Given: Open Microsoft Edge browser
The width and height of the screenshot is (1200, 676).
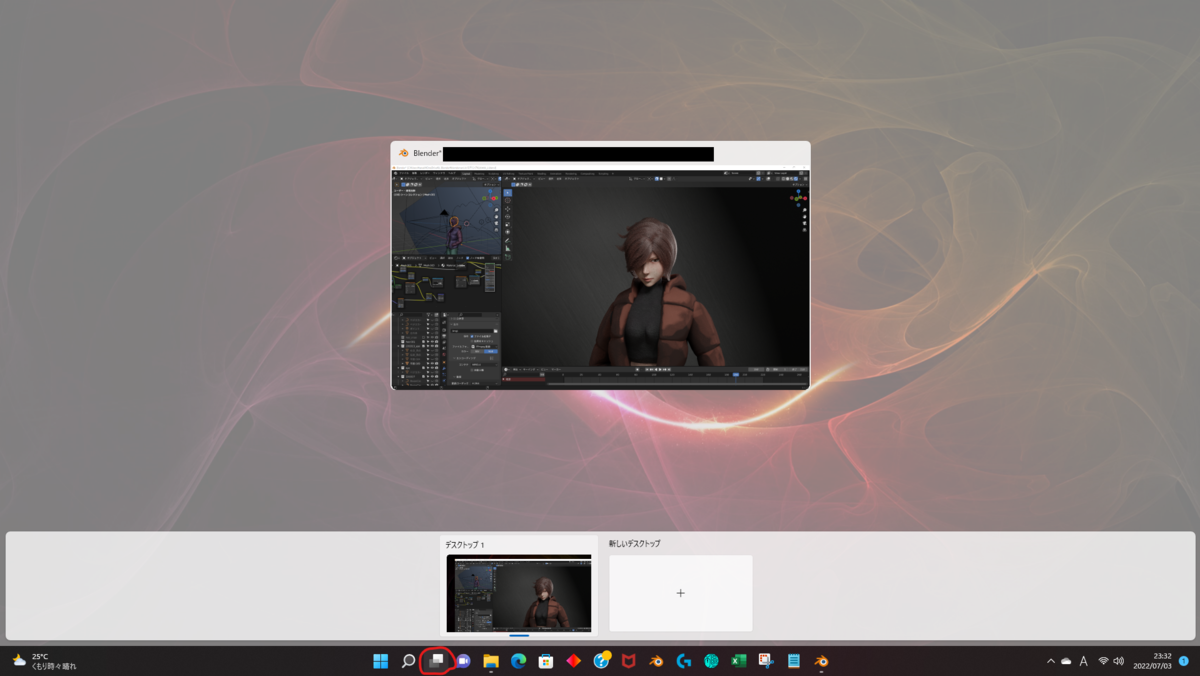Looking at the screenshot, I should coord(518,661).
